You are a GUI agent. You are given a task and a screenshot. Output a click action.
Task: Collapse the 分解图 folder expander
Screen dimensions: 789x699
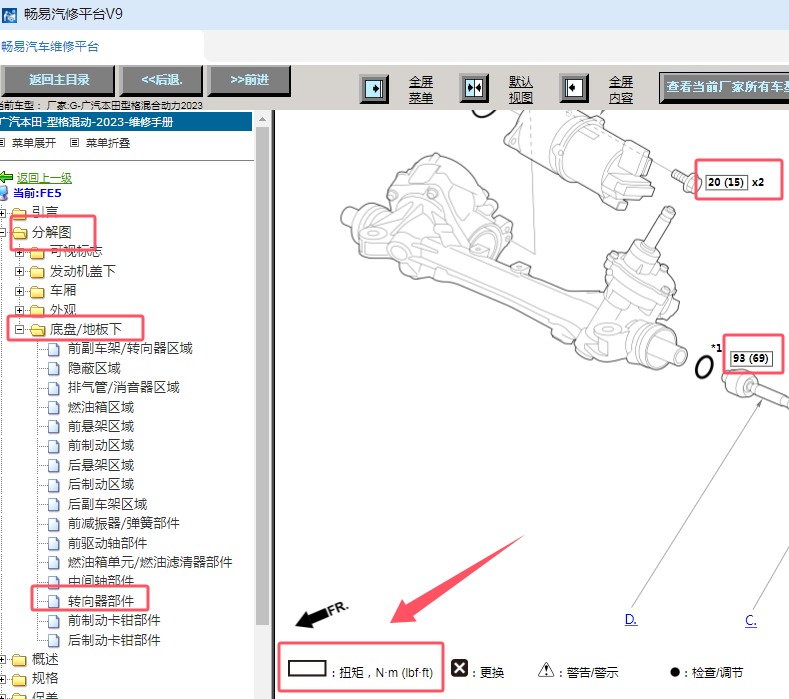point(3,232)
